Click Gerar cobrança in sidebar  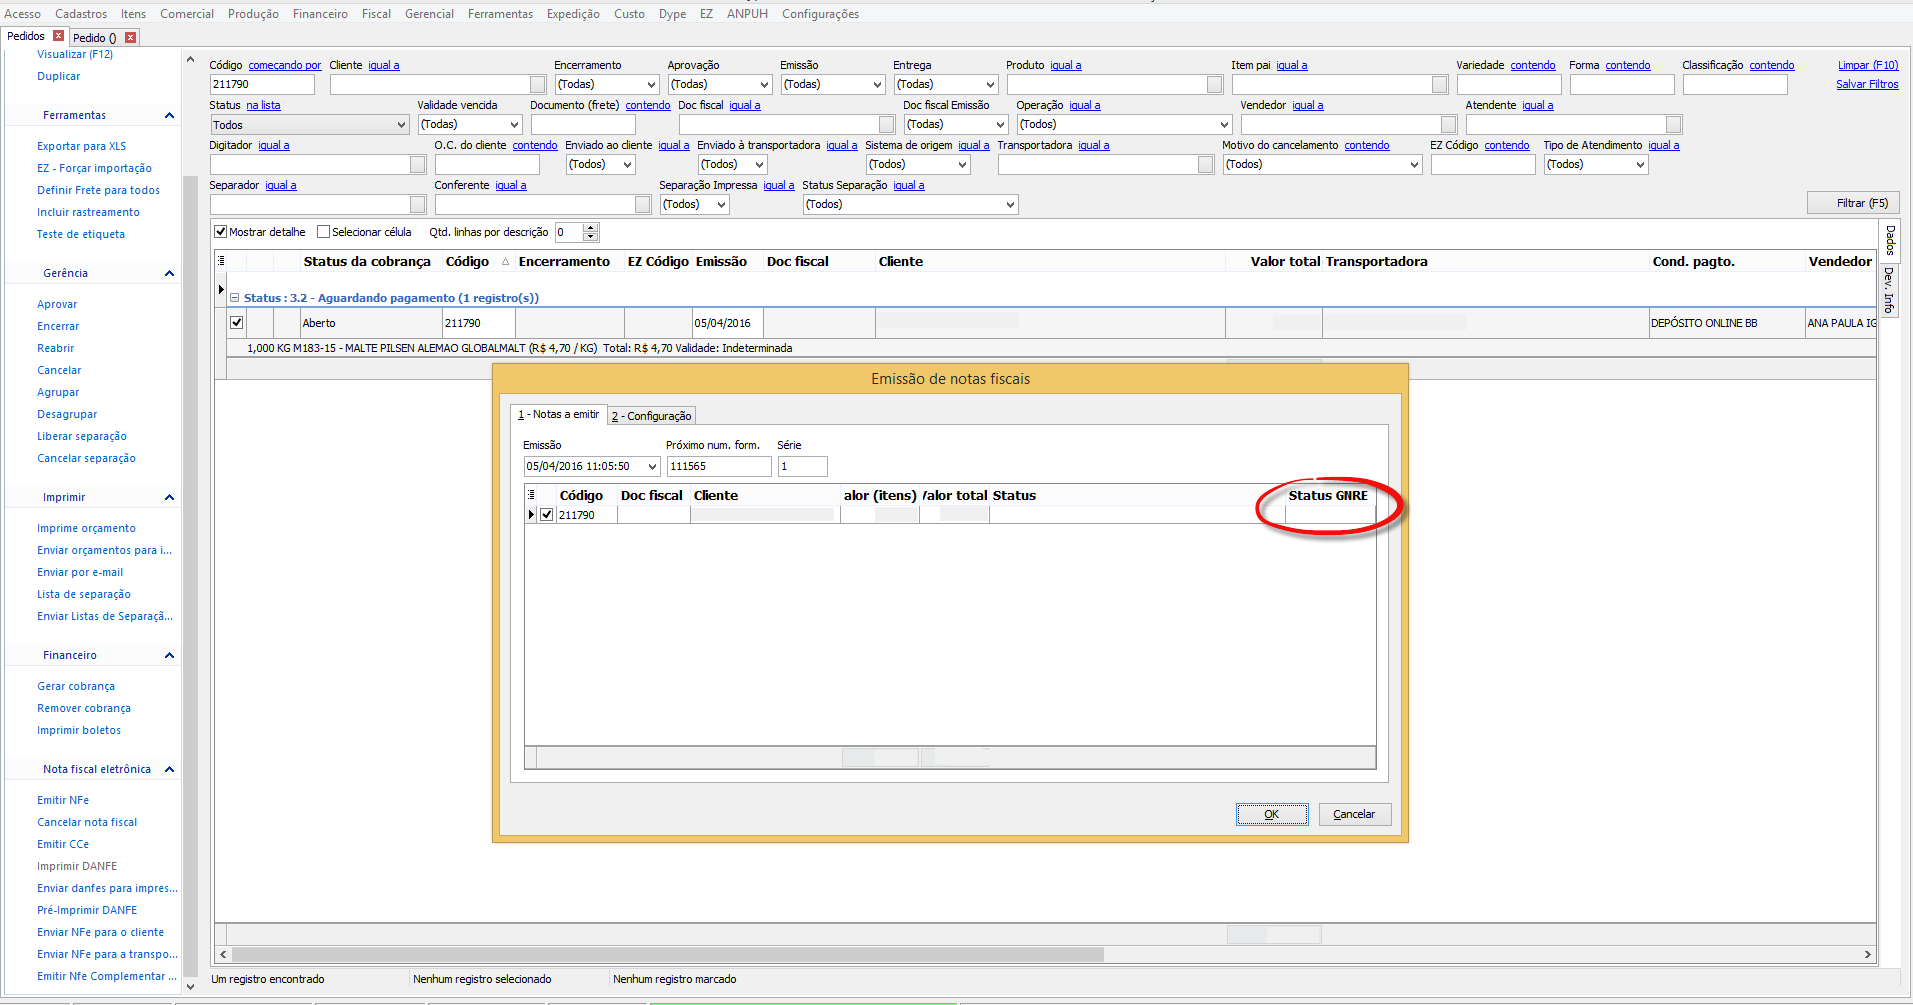click(x=76, y=686)
